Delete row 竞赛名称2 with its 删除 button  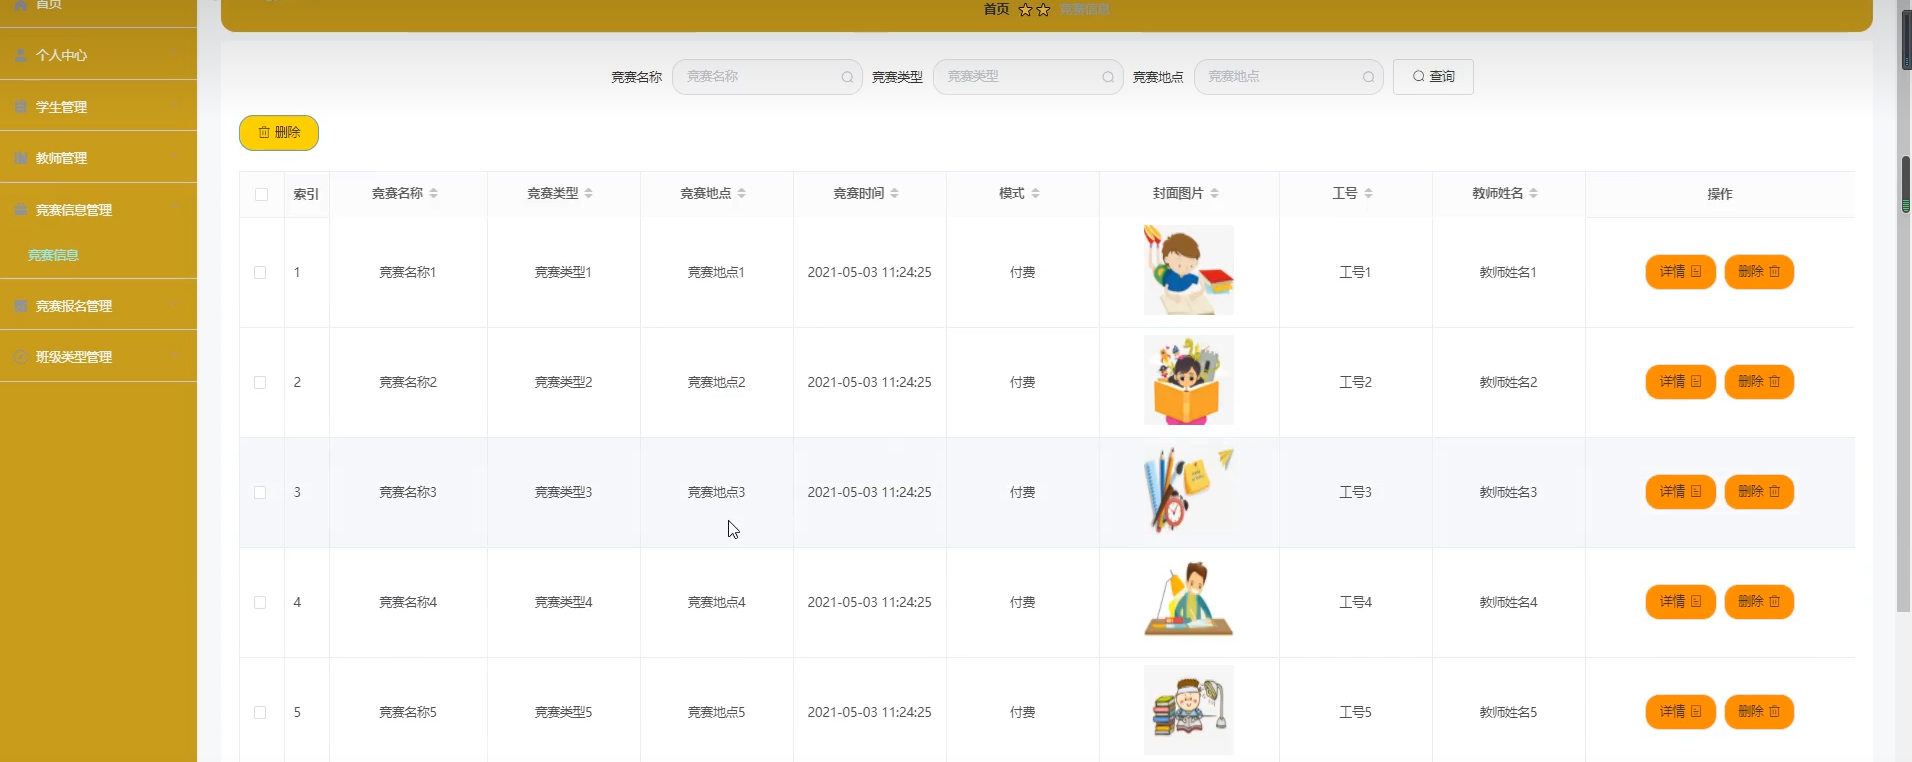pyautogui.click(x=1759, y=382)
